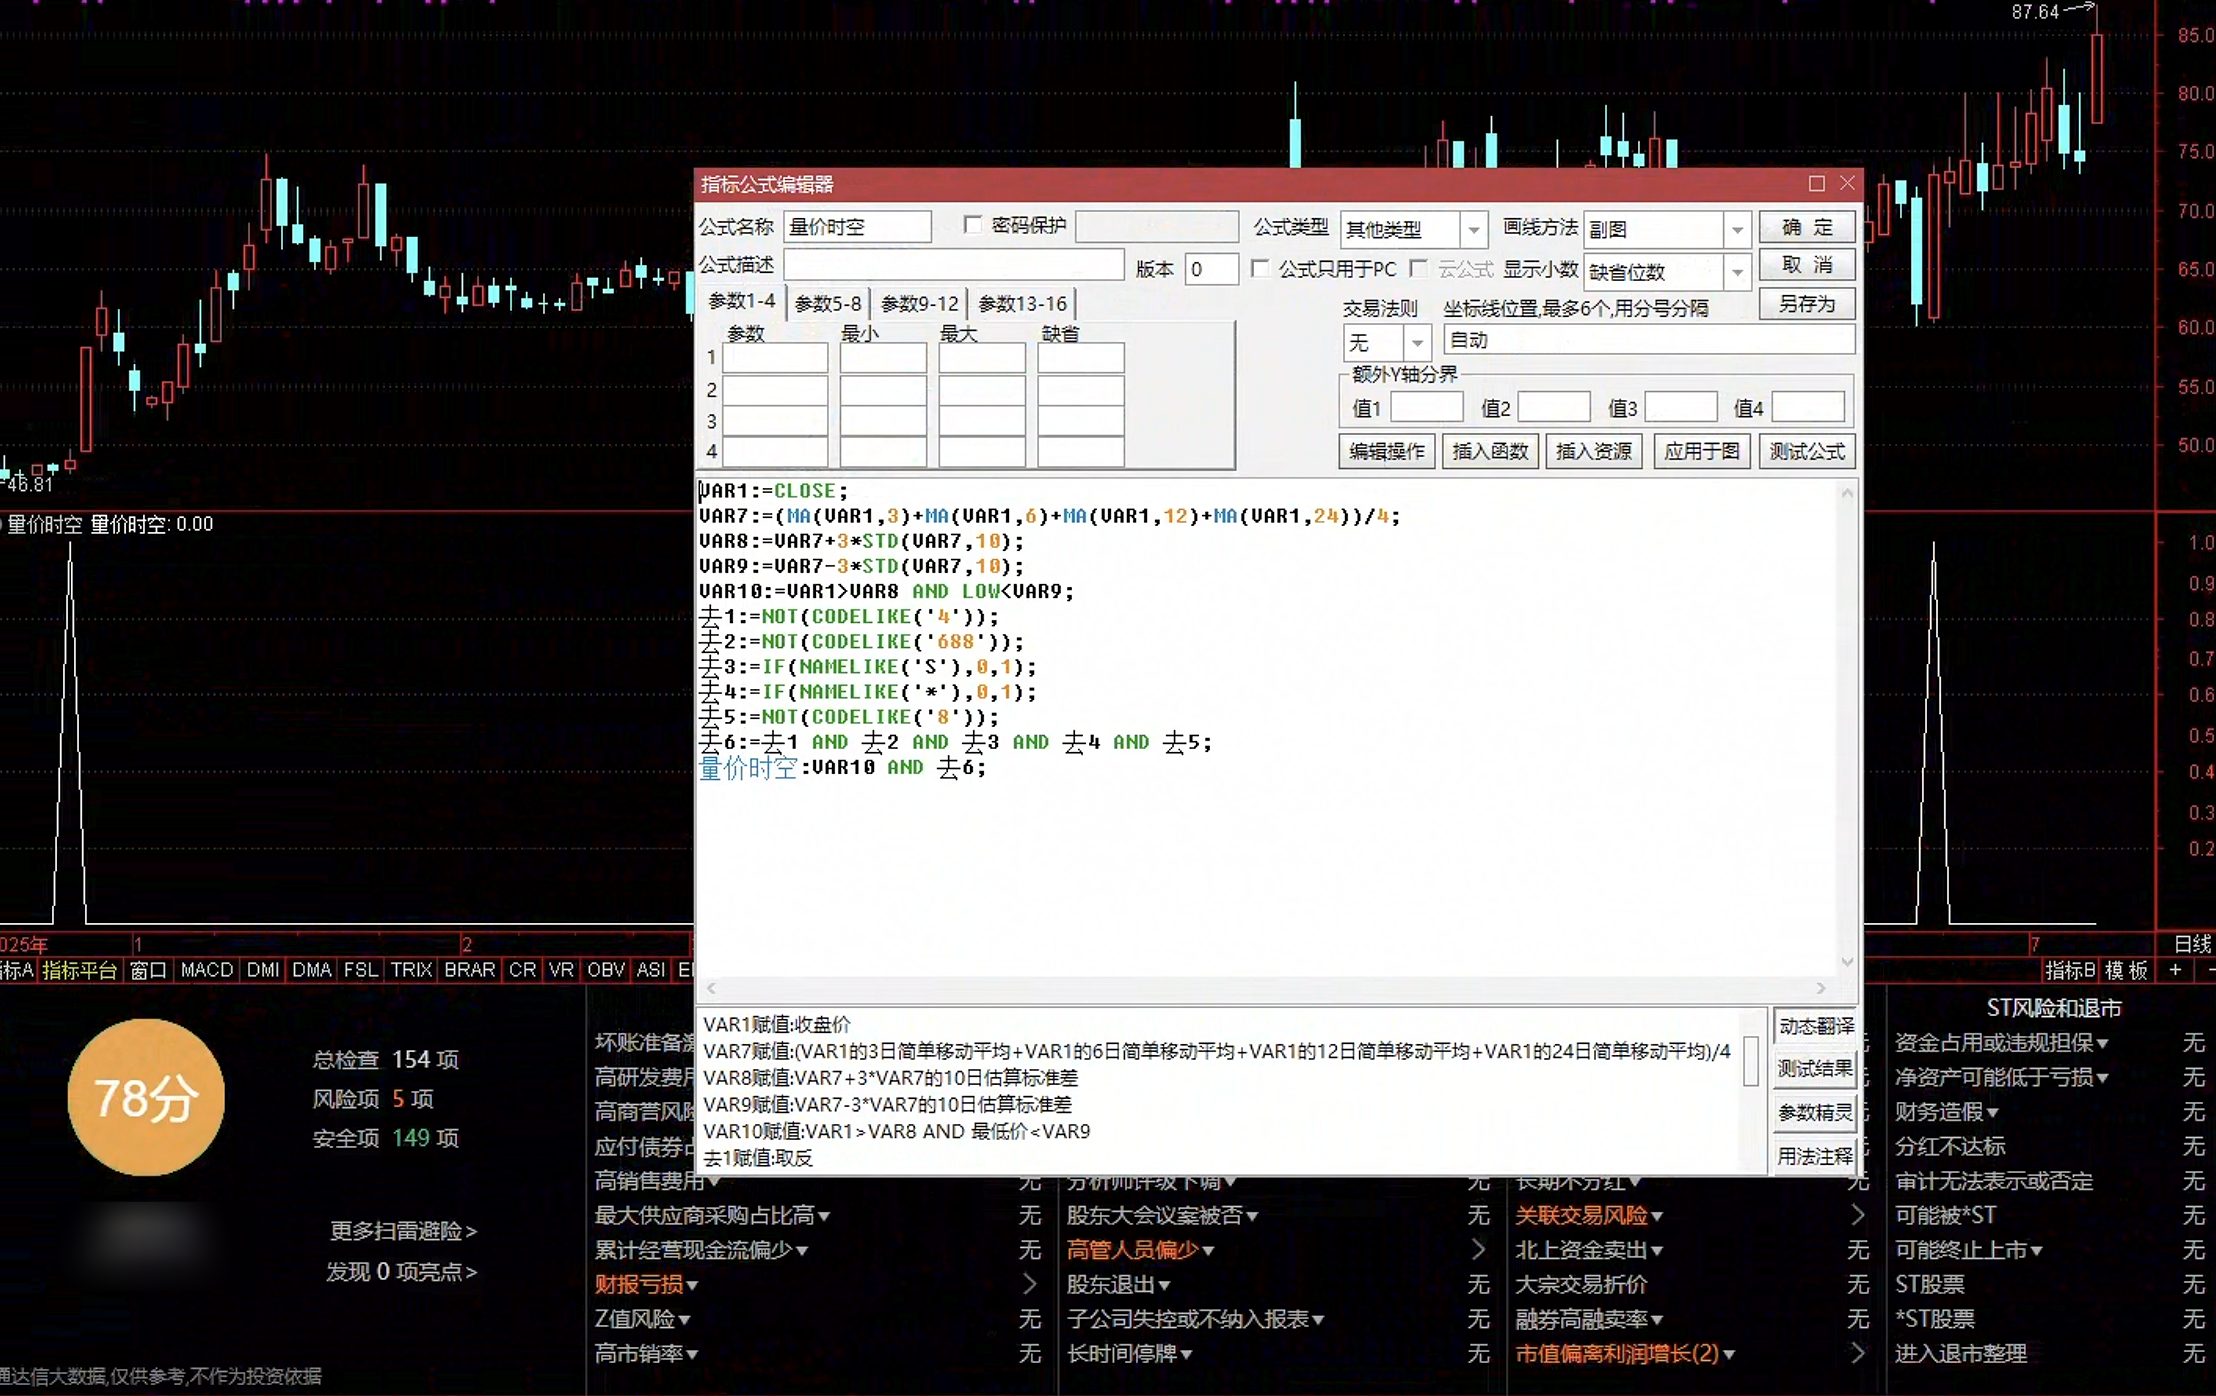Image resolution: width=2216 pixels, height=1396 pixels.
Task: Click the 值1 Y-axis boundary field
Action: pos(1427,407)
